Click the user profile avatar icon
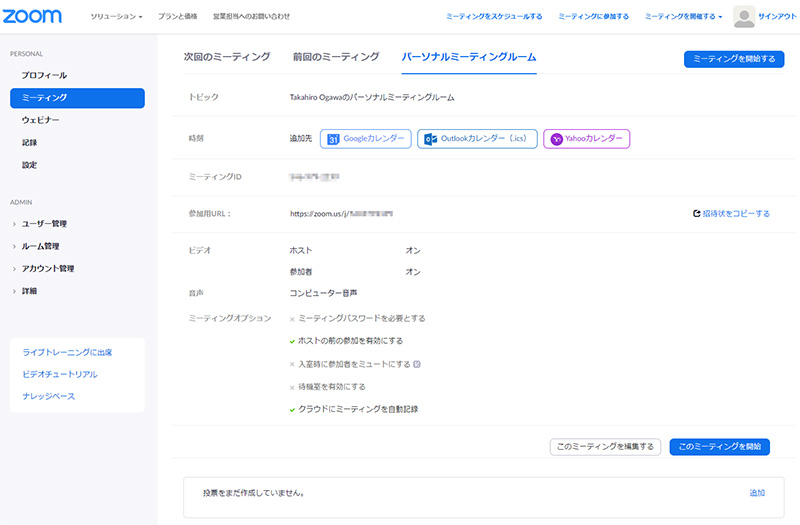 (x=744, y=16)
